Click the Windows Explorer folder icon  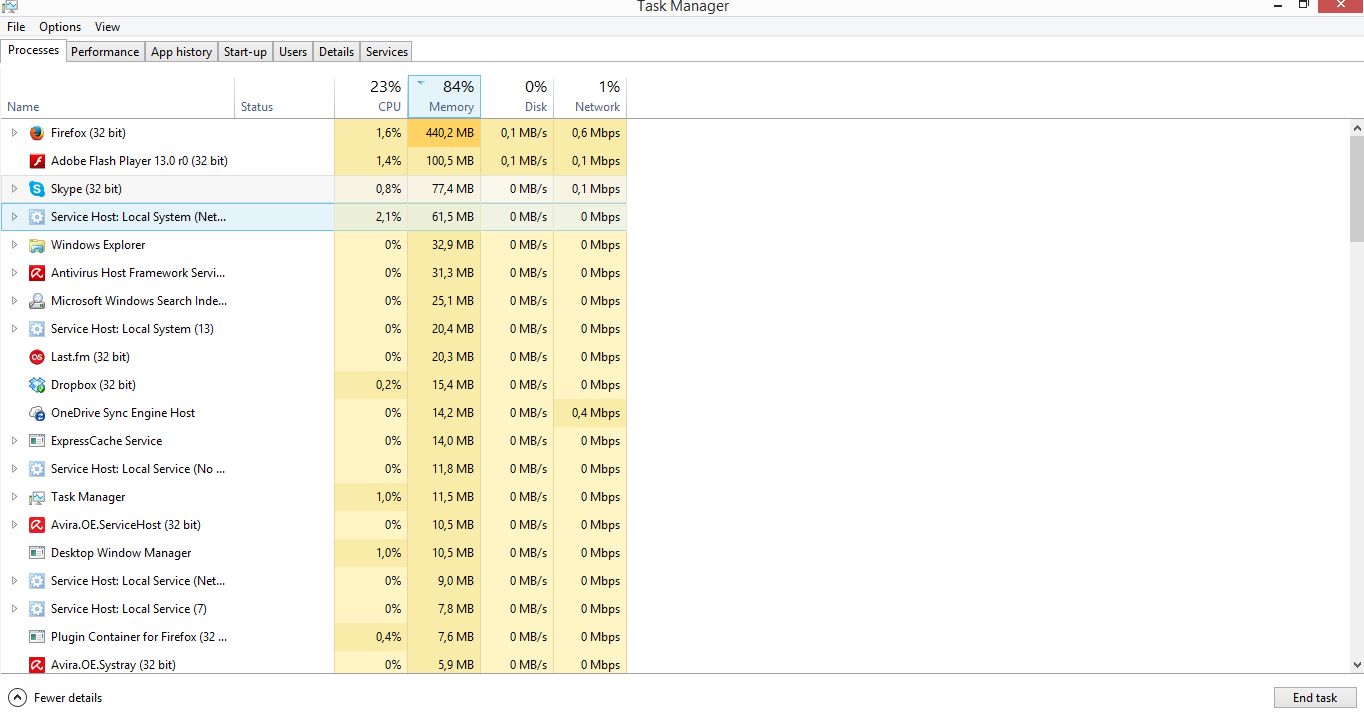point(37,245)
